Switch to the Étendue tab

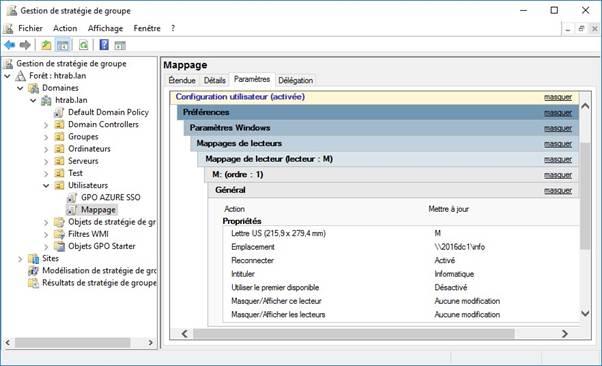[182, 80]
